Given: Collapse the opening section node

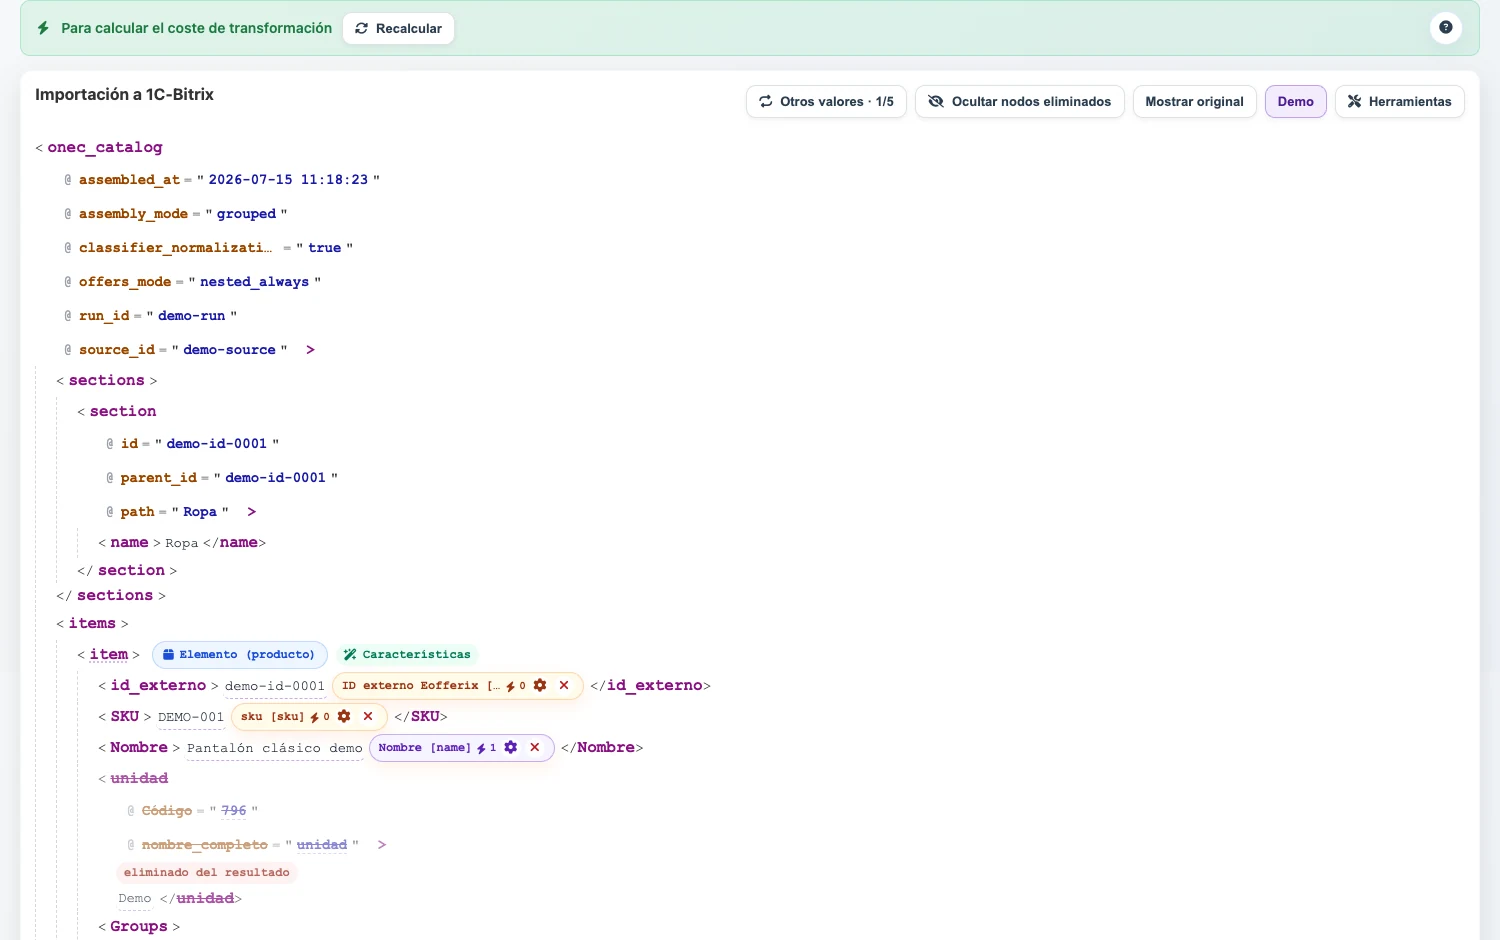Looking at the screenshot, I should pos(122,411).
